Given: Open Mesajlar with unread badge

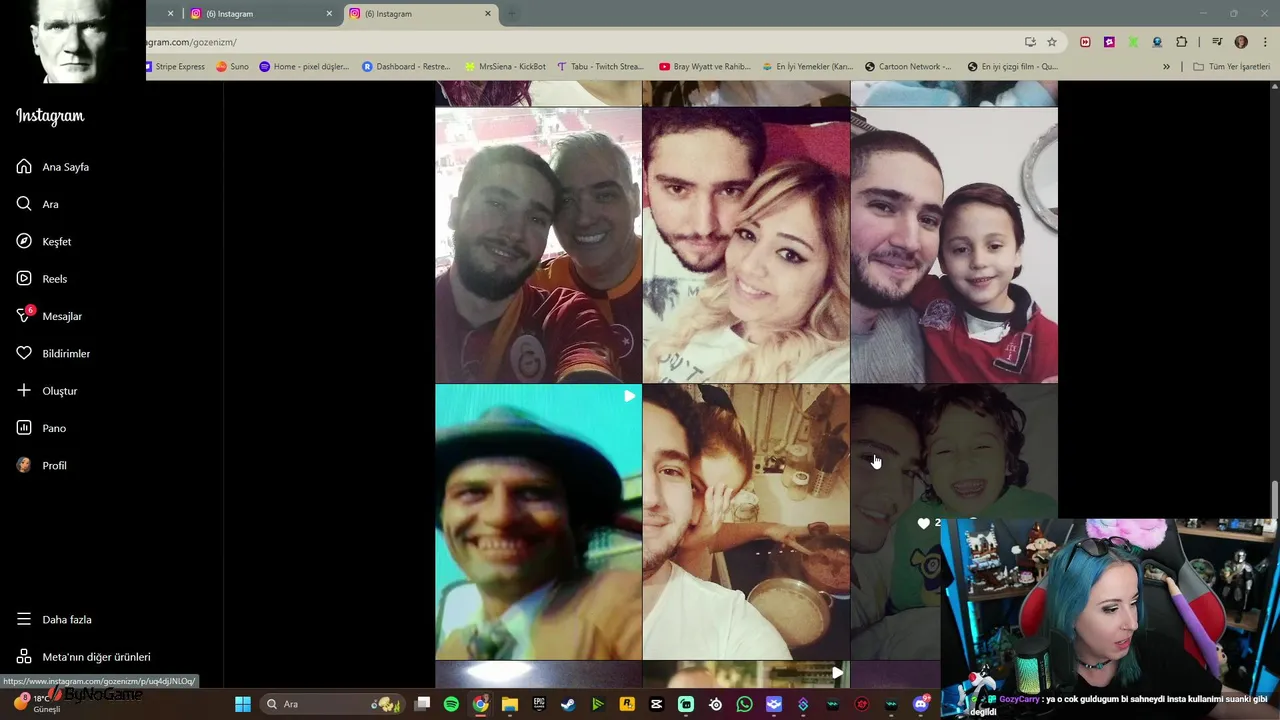Looking at the screenshot, I should 49,316.
